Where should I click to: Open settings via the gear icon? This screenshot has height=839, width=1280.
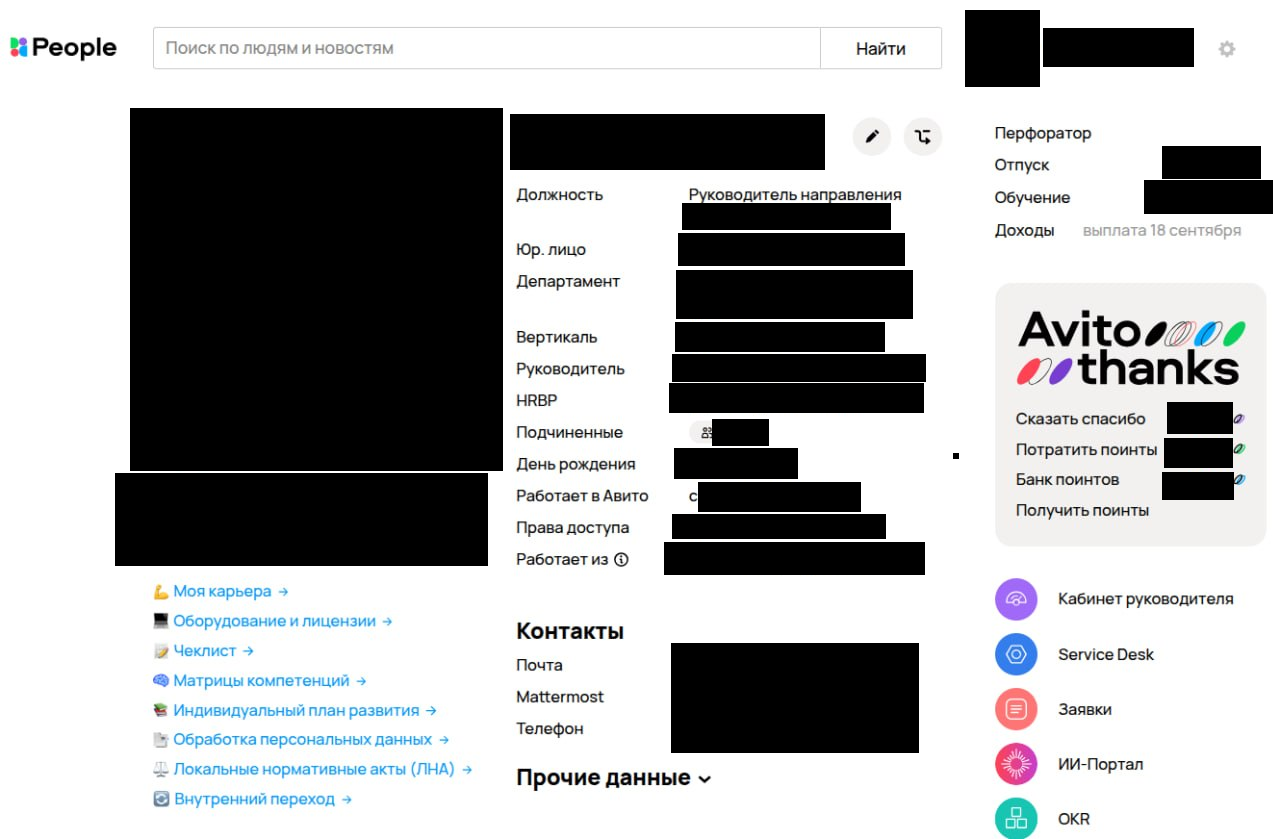click(x=1227, y=48)
